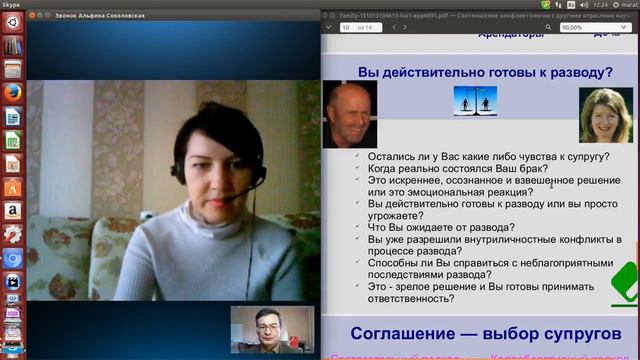640x360 pixels.
Task: Open System Settings from the launcher
Action: tap(13, 235)
